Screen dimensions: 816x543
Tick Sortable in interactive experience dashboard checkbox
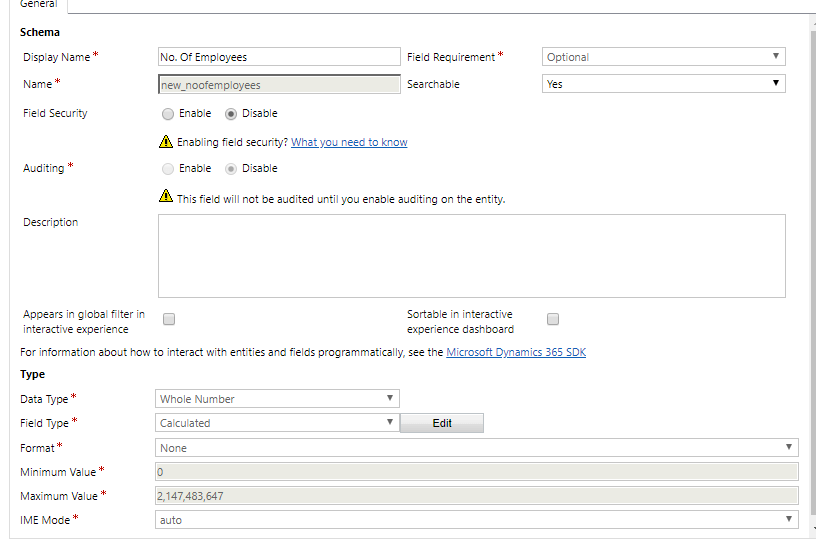tap(553, 319)
